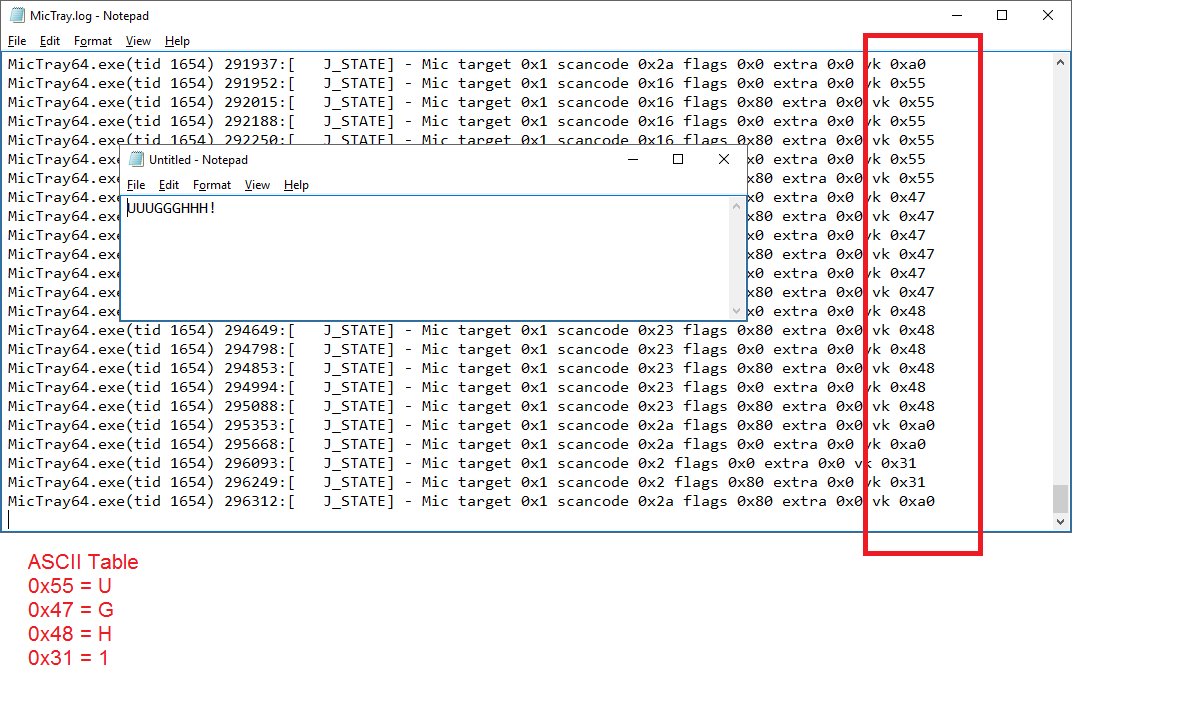Click log line with timestamp 296093
The height and width of the screenshot is (712, 1197).
tap(462, 463)
